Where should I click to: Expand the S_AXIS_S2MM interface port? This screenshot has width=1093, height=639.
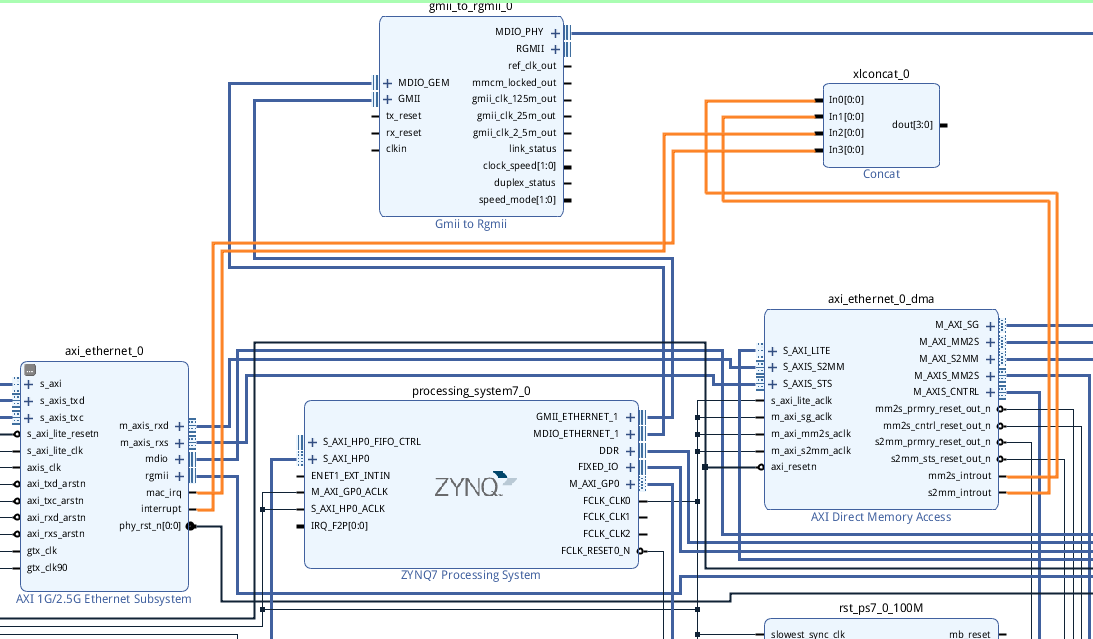click(x=772, y=367)
